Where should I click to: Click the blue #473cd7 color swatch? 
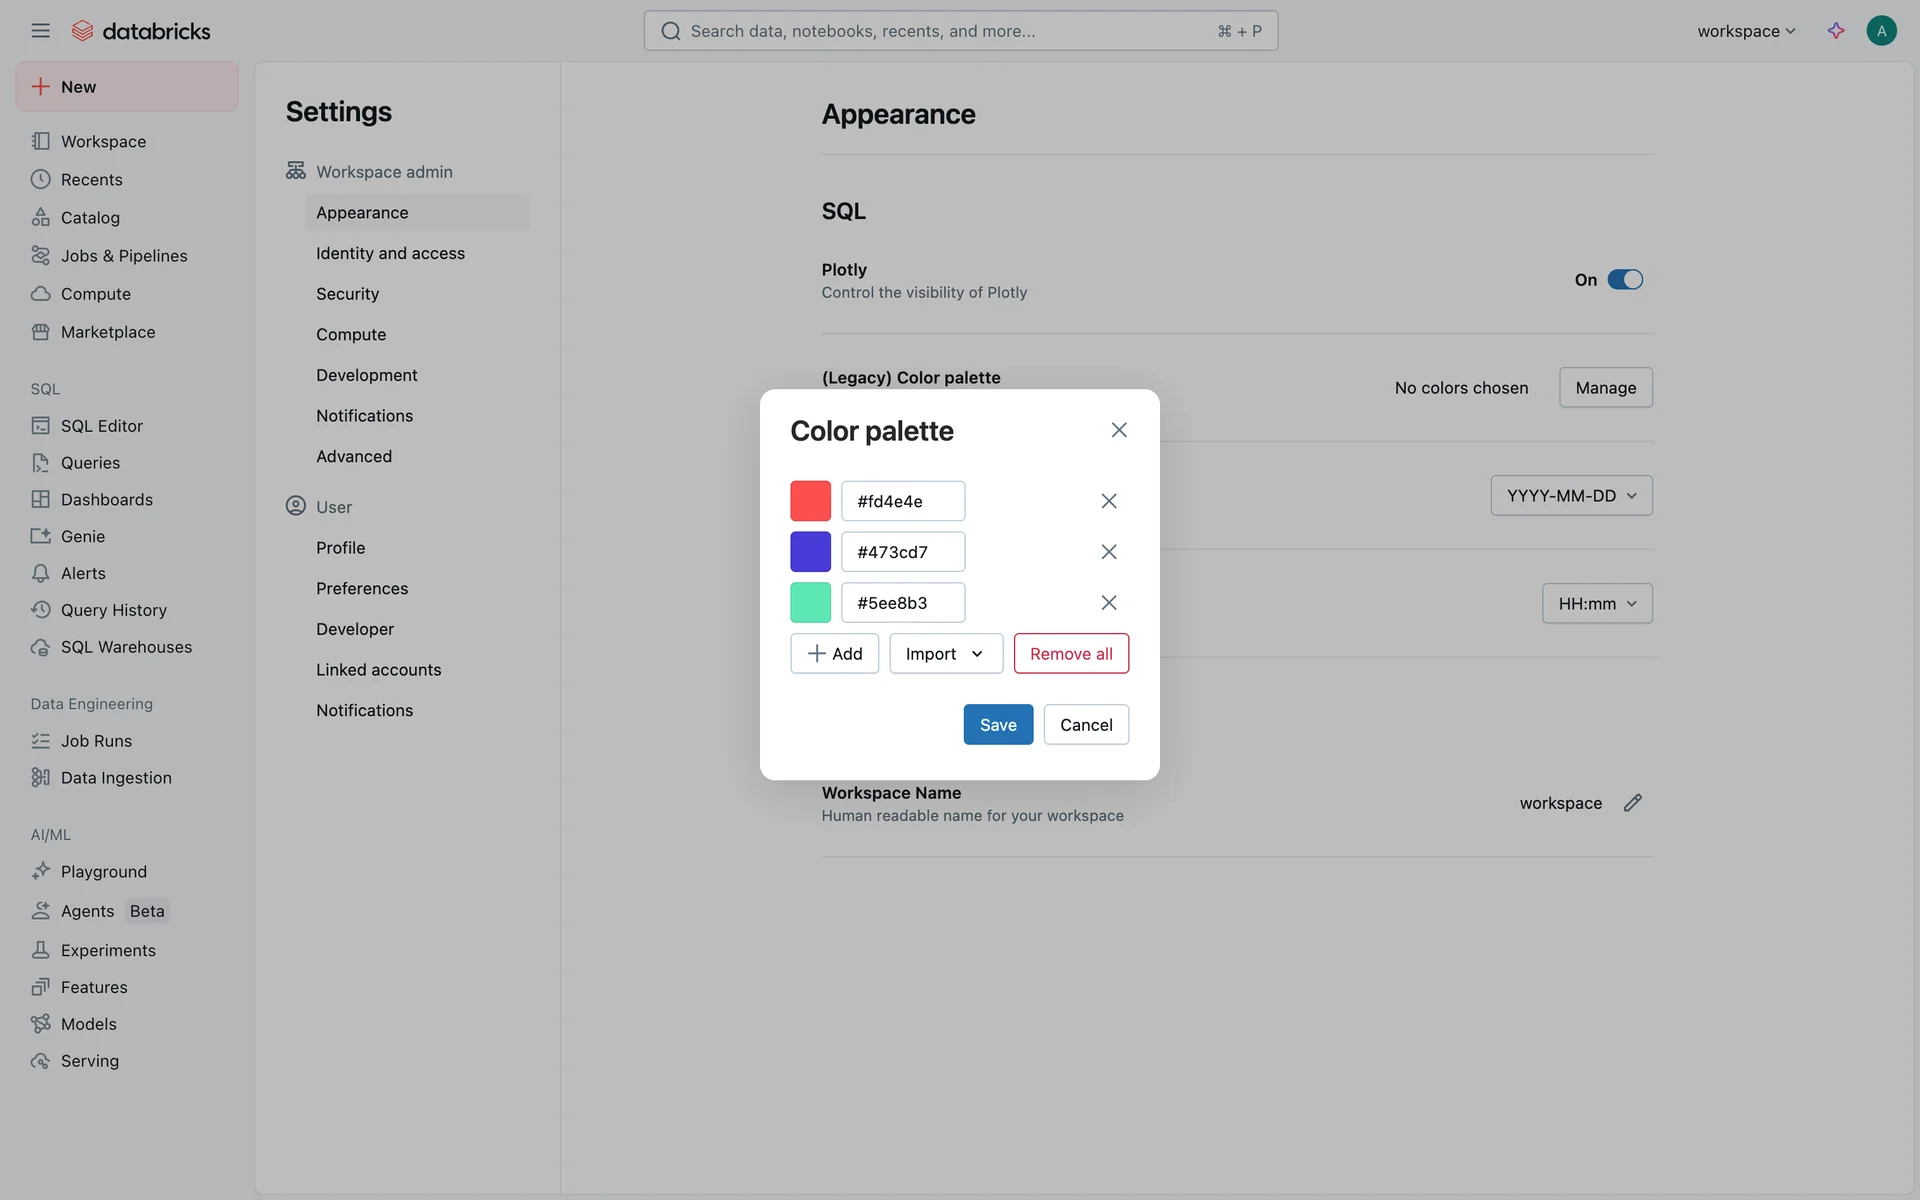[810, 552]
